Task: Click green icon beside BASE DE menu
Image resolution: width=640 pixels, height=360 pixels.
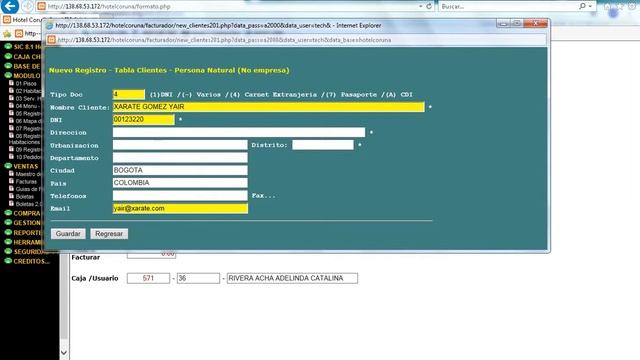Action: pyautogui.click(x=8, y=66)
